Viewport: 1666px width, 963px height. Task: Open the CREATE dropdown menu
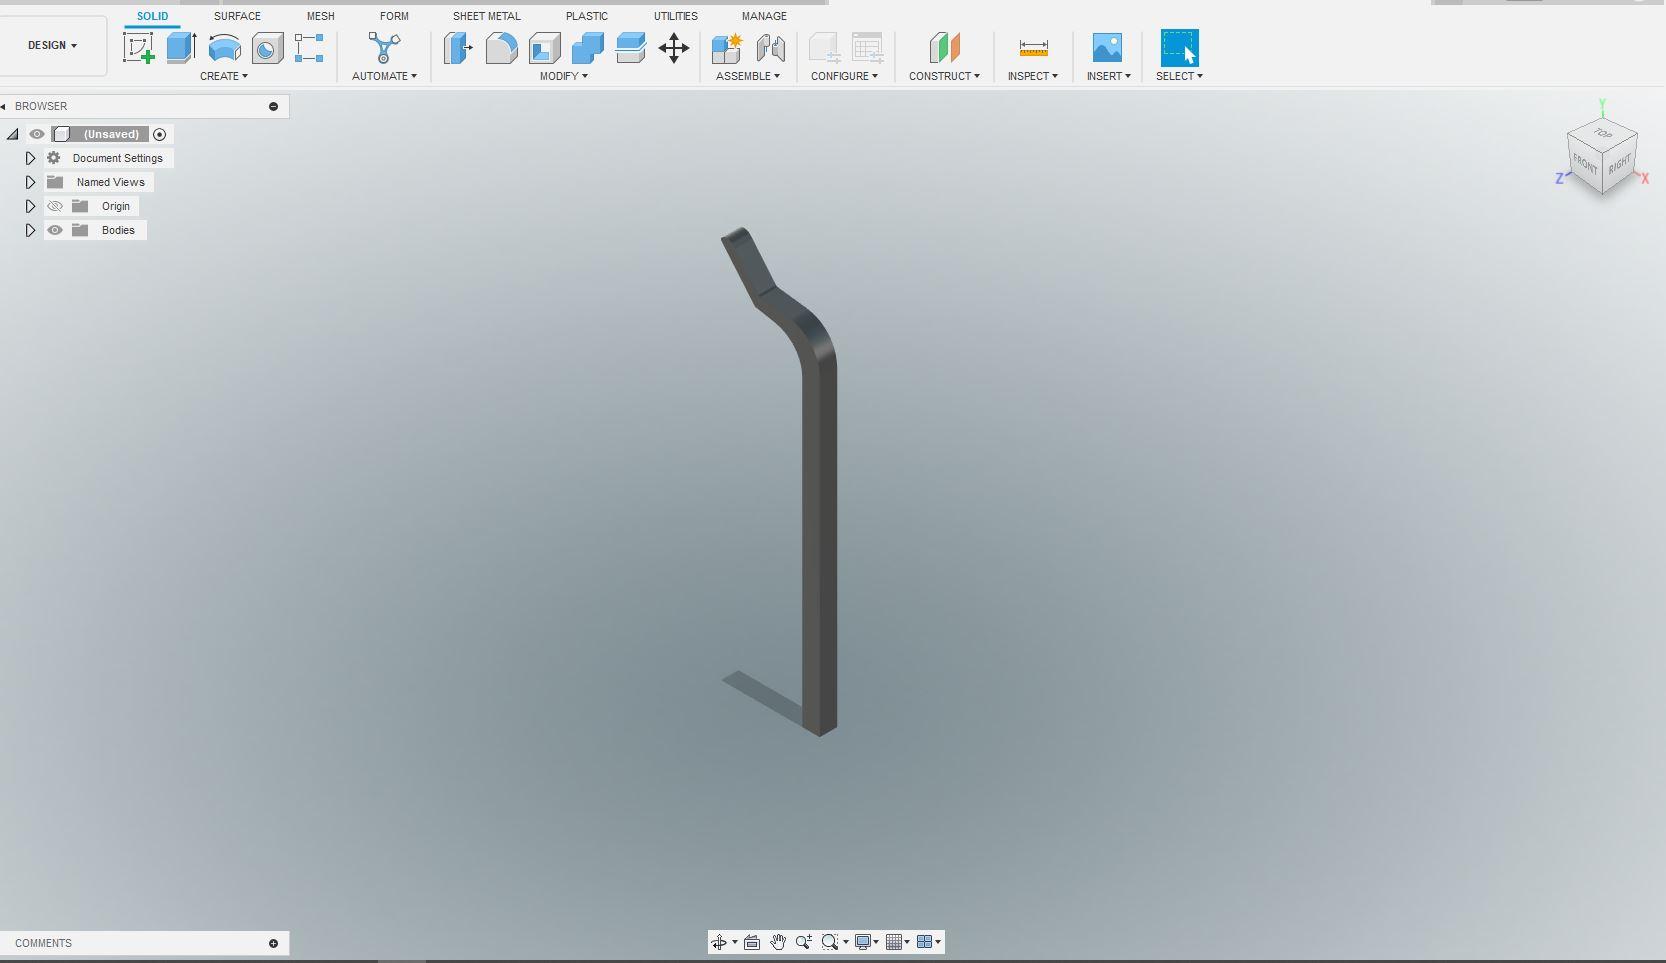pos(224,76)
